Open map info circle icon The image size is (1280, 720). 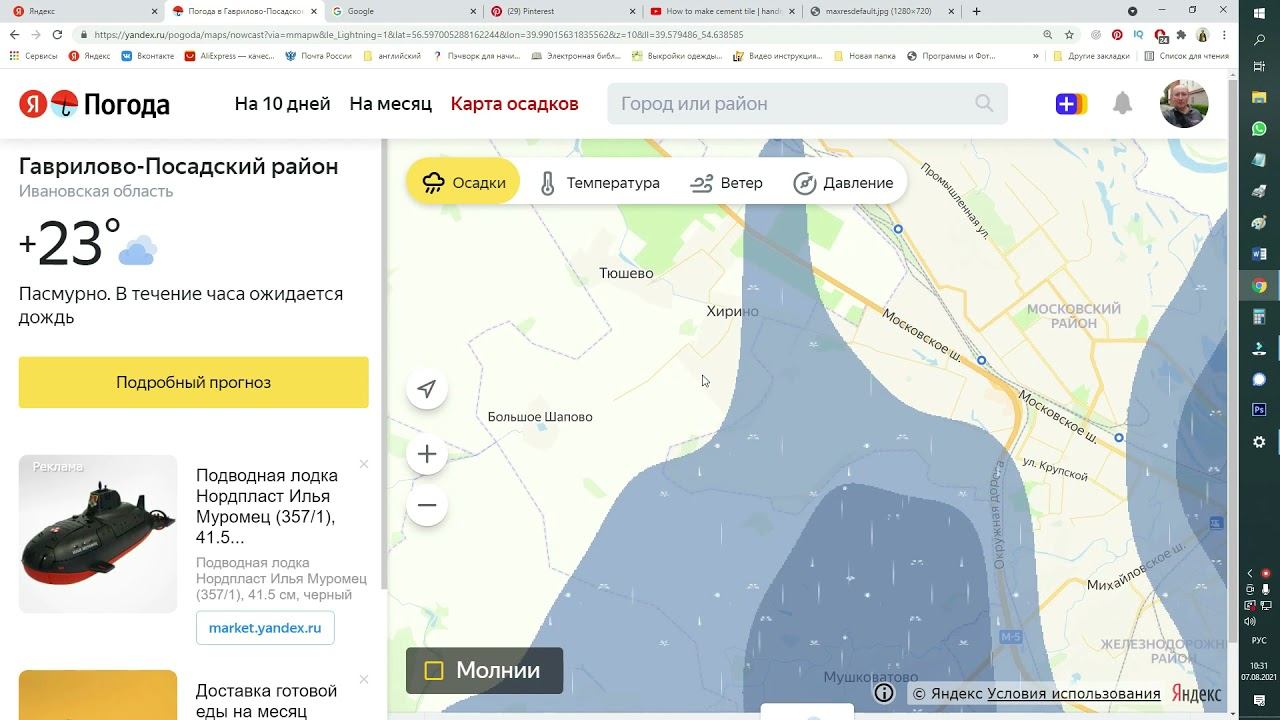[x=884, y=693]
